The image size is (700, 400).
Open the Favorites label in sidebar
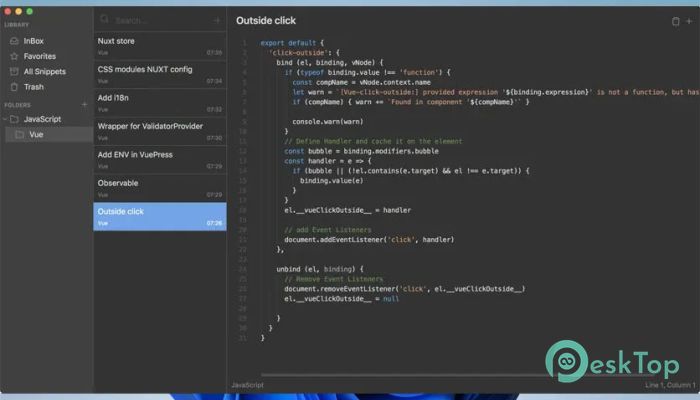40,56
